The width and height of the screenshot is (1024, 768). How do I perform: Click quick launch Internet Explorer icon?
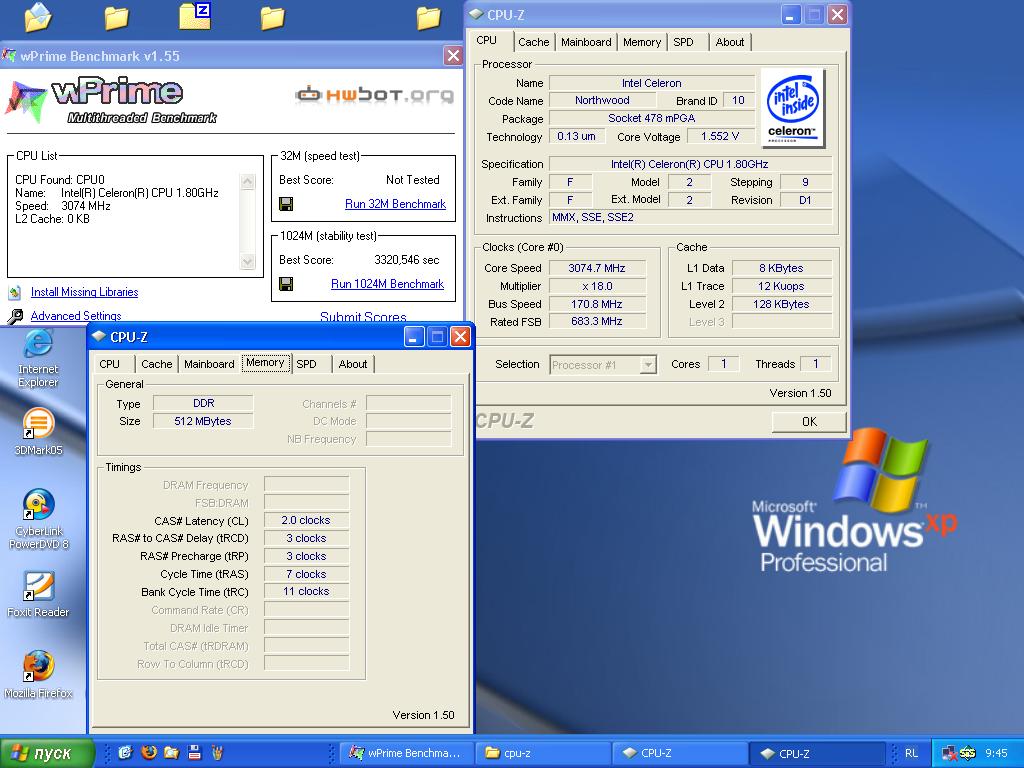coord(125,752)
